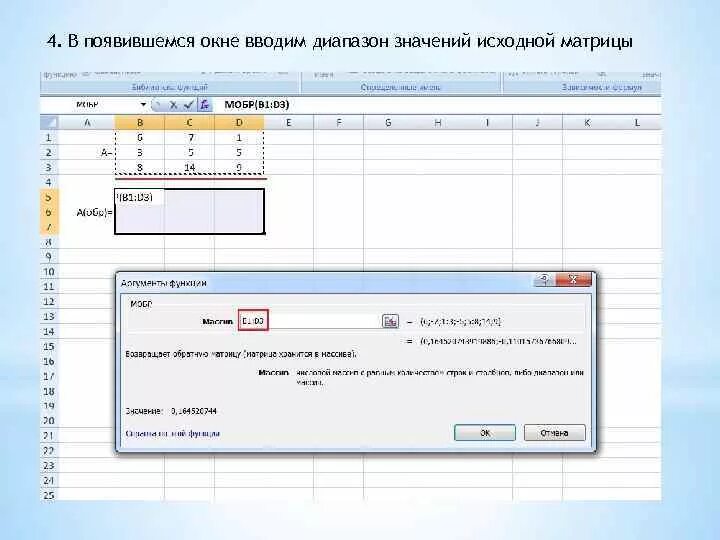Screen dimensions: 720x540
Task: Click the Insert Function fx icon
Action: [x=205, y=105]
